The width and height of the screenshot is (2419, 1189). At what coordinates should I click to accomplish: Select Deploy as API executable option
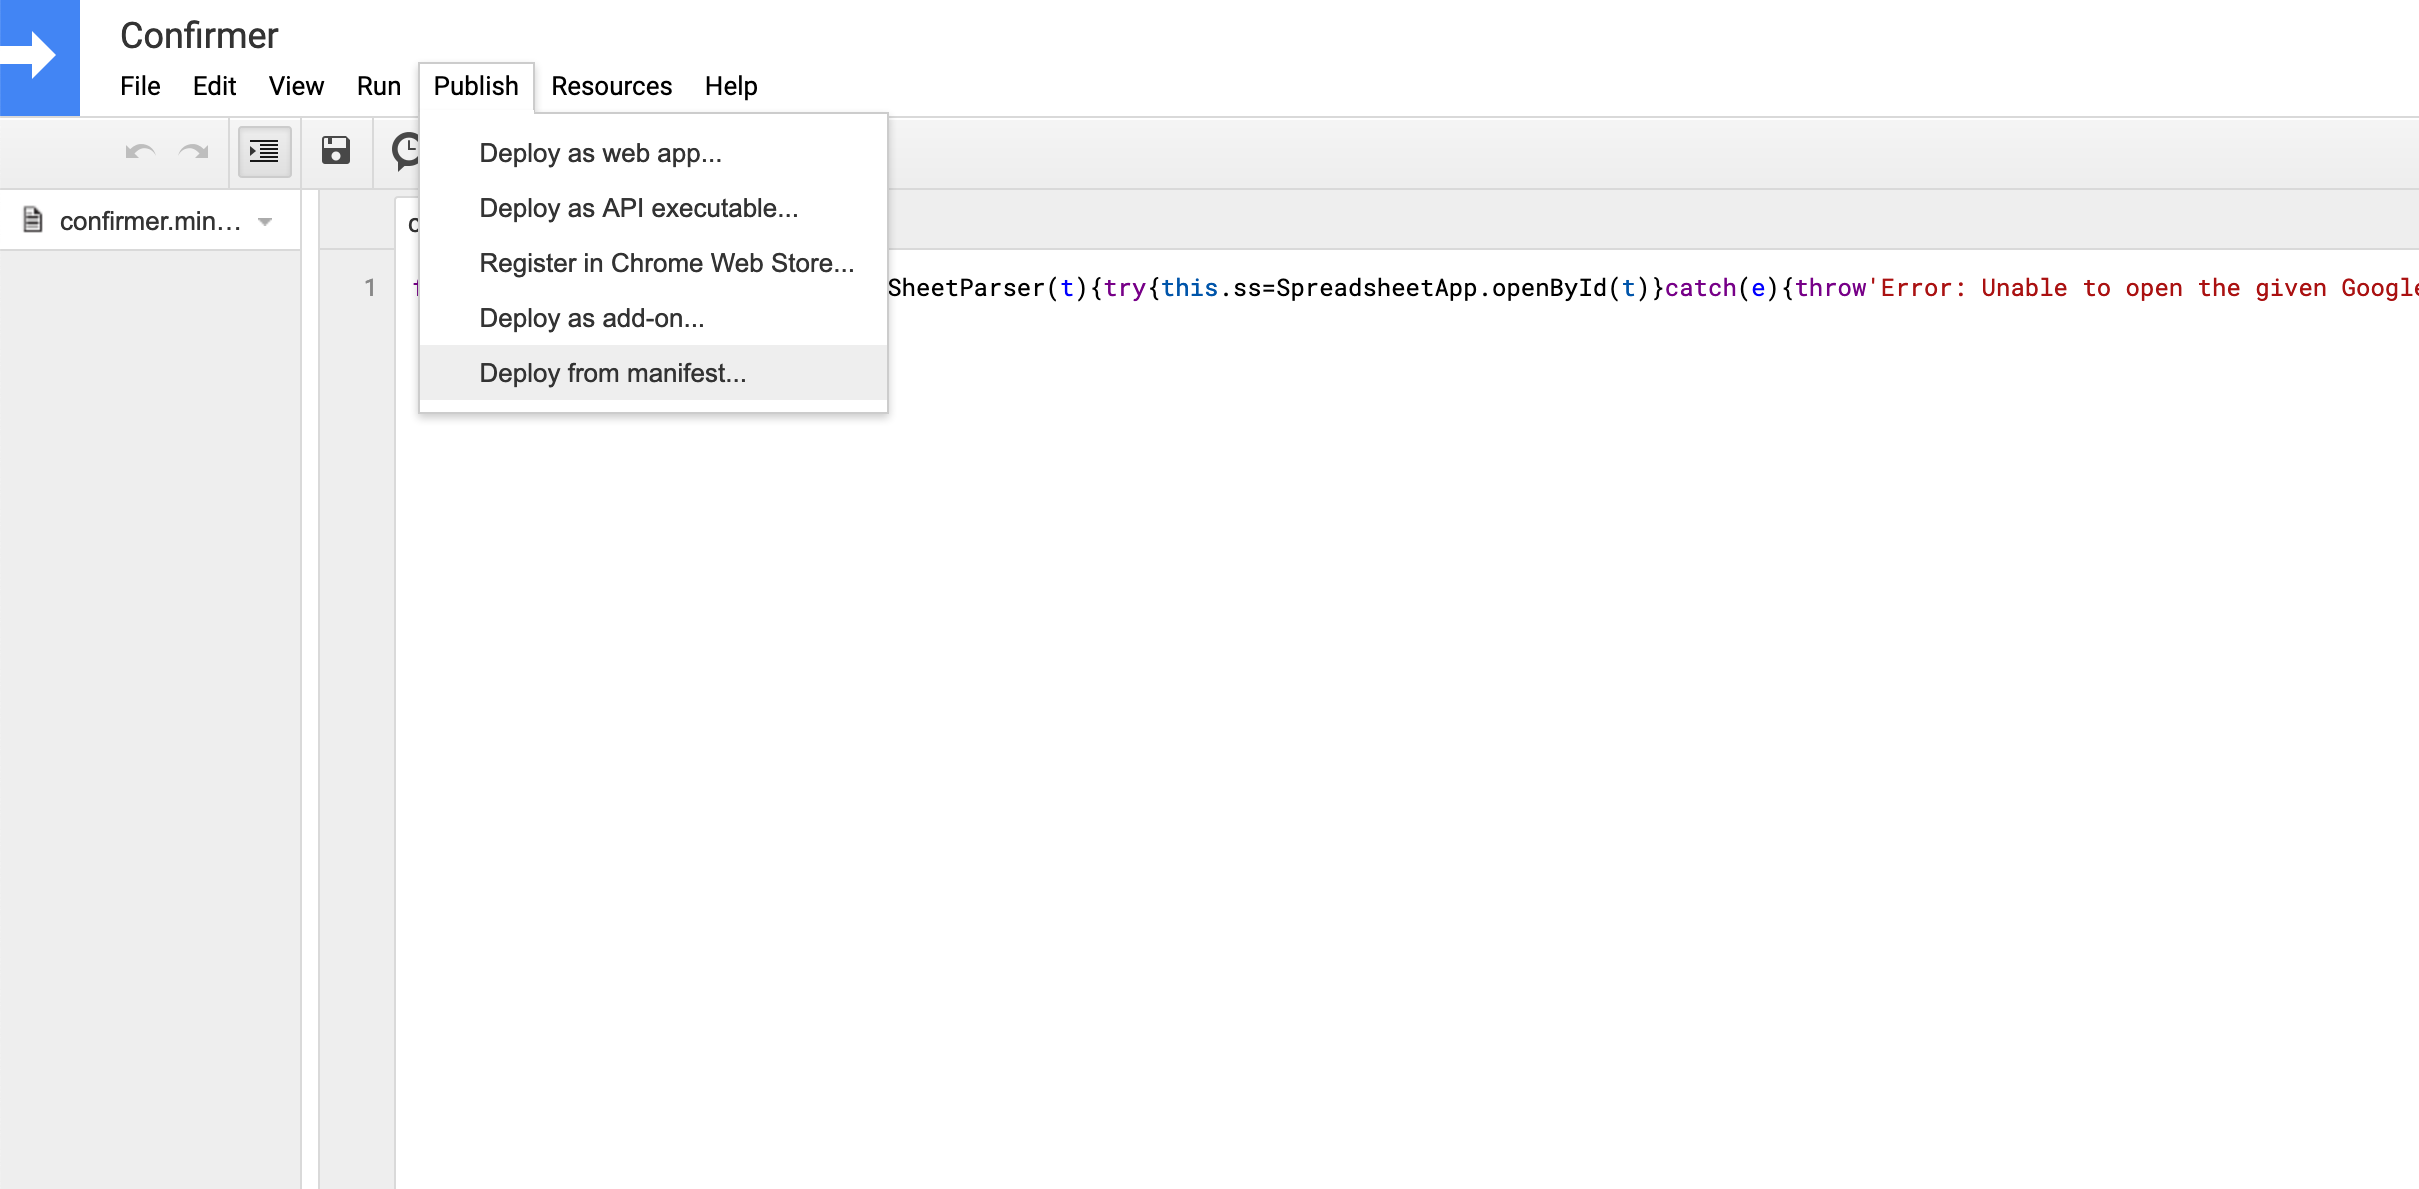637,208
